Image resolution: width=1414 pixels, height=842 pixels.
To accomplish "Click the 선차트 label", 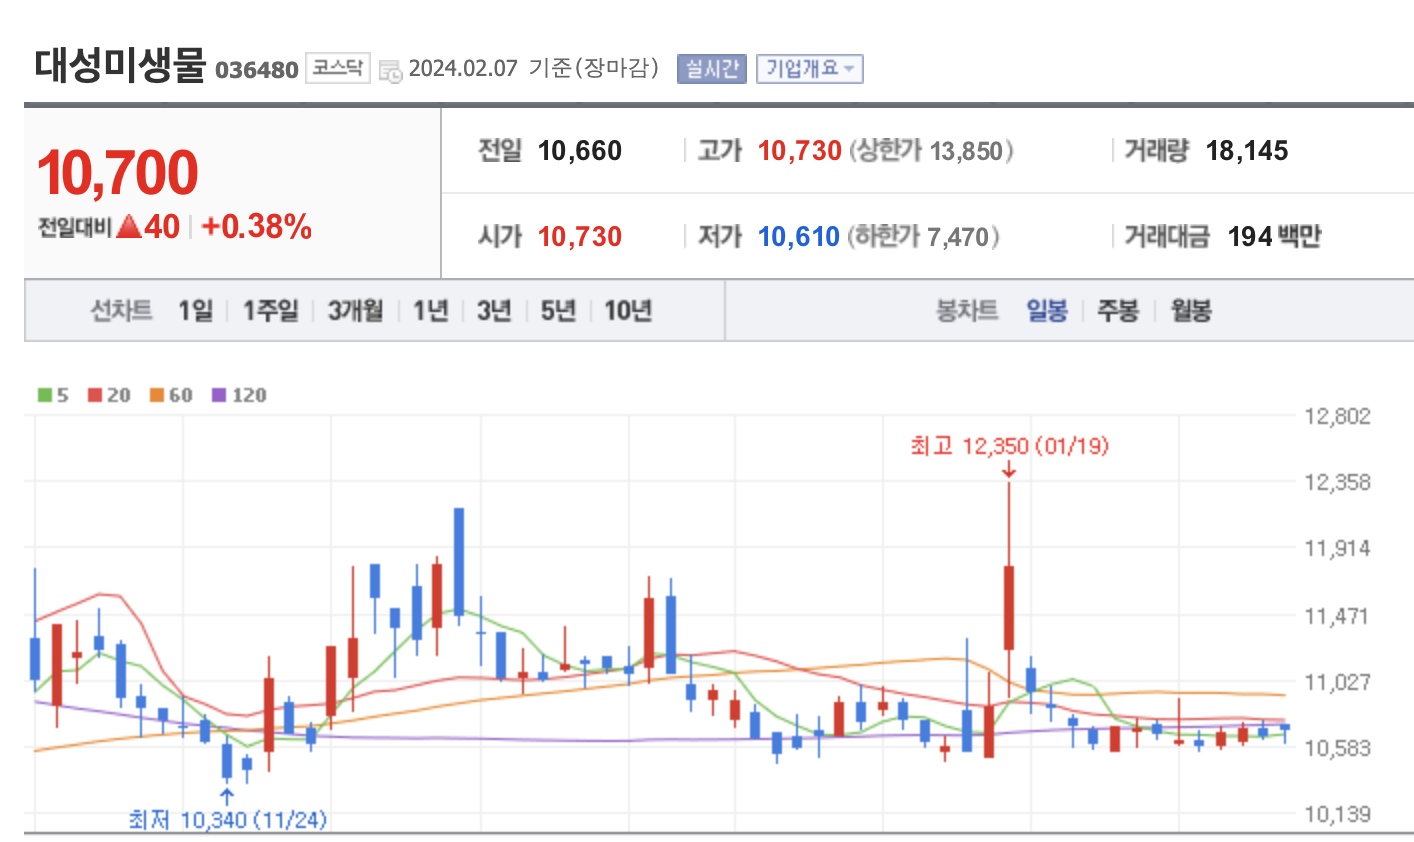I will (122, 311).
